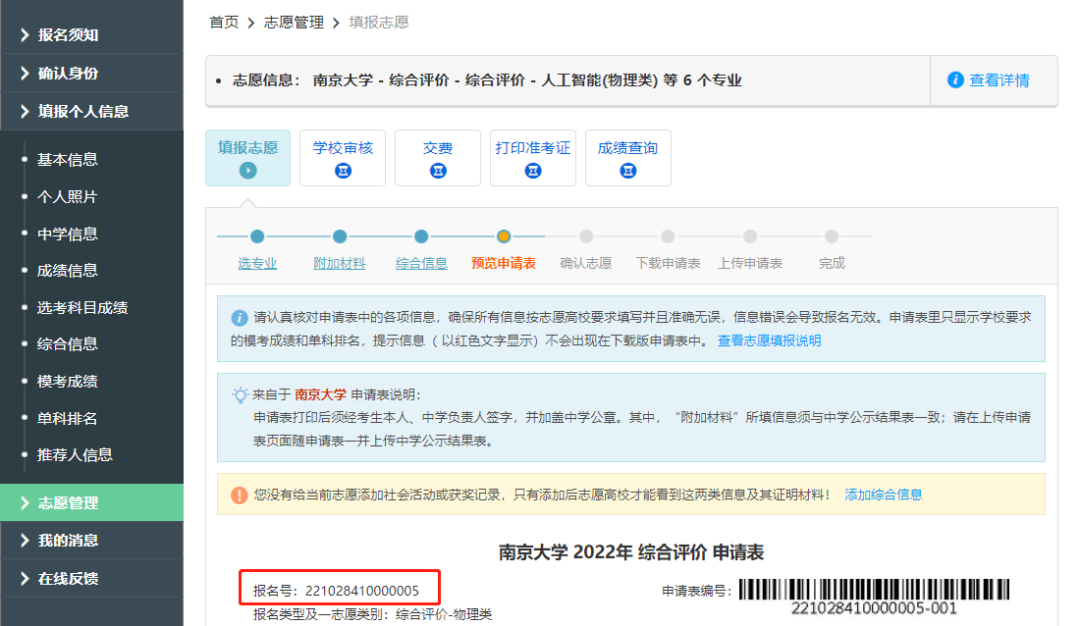Click 首页 in the breadcrumb
The width and height of the screenshot is (1080, 626).
[x=224, y=22]
